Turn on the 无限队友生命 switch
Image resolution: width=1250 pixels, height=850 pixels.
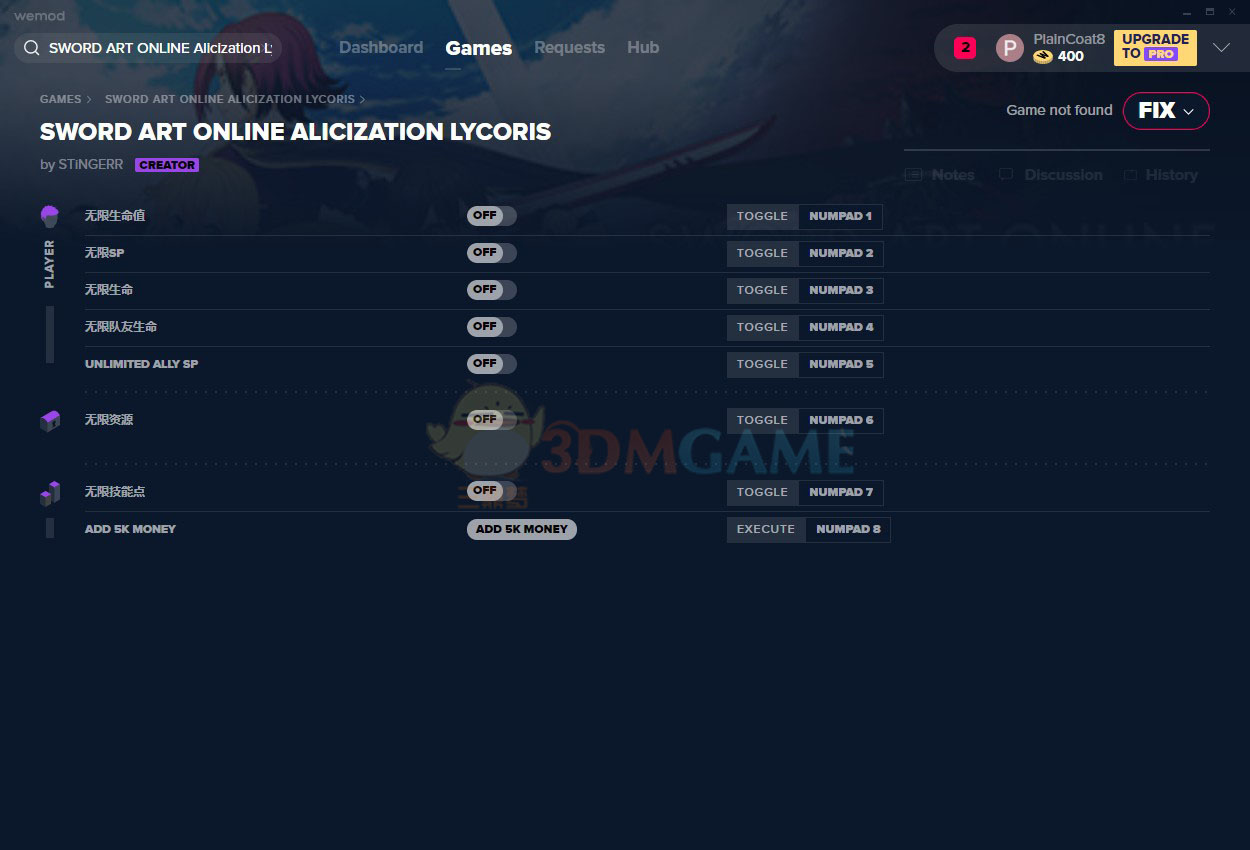pos(491,327)
